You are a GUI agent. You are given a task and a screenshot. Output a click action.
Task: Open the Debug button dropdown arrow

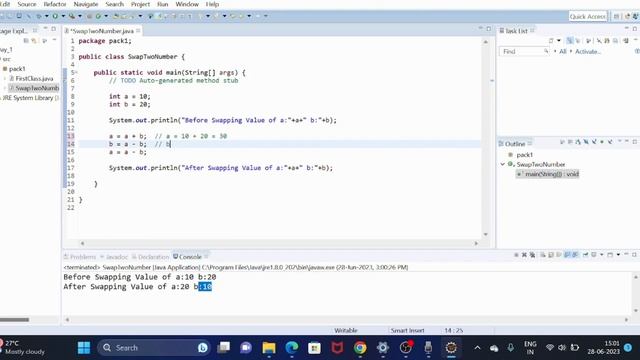point(46,16)
